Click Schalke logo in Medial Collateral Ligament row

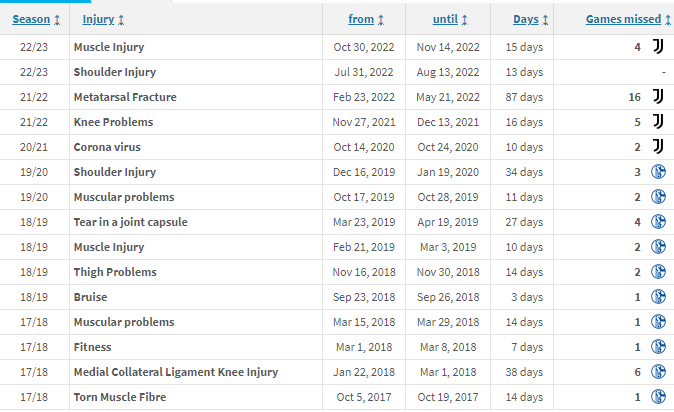[658, 372]
